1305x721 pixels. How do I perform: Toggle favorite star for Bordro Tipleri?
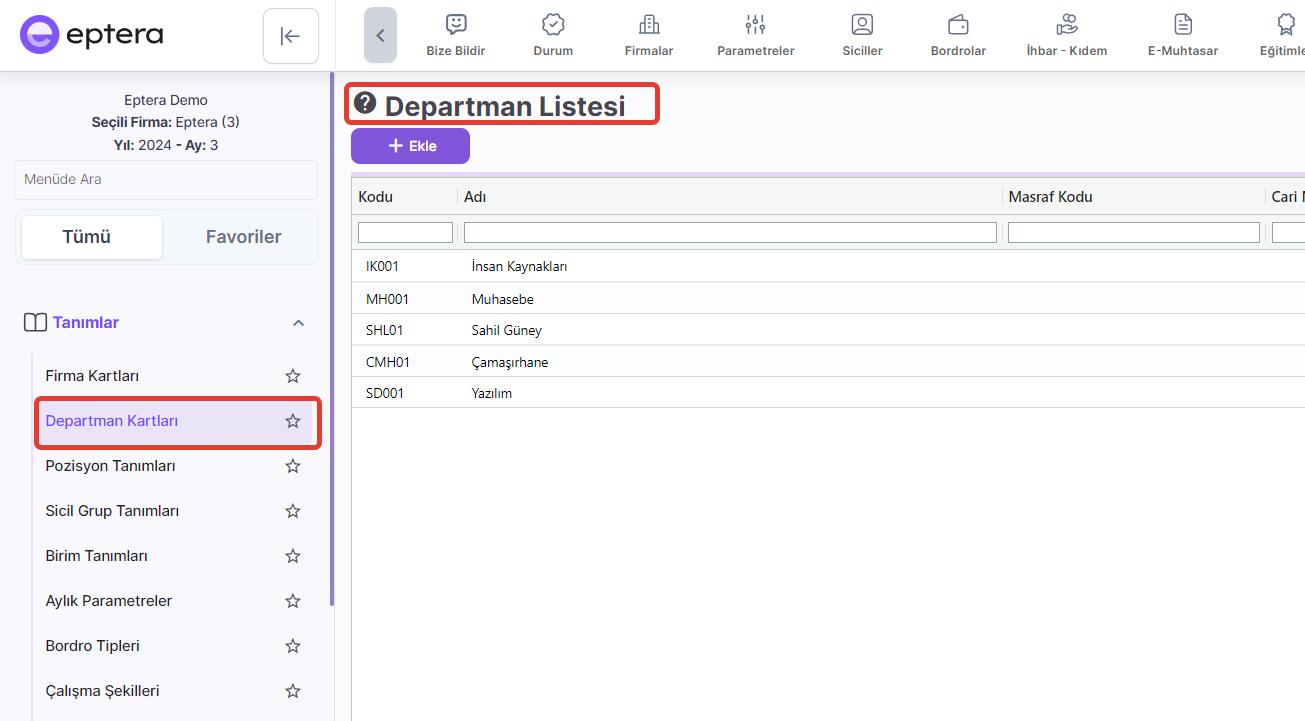pyautogui.click(x=293, y=646)
